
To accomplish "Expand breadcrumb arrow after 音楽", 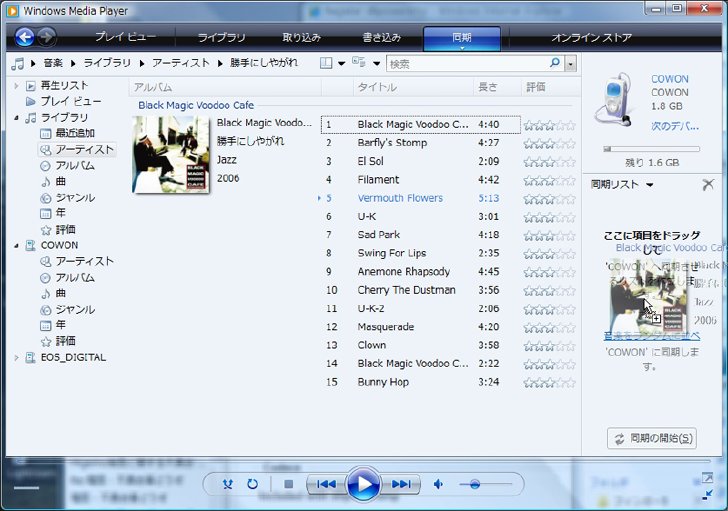I will (x=73, y=63).
